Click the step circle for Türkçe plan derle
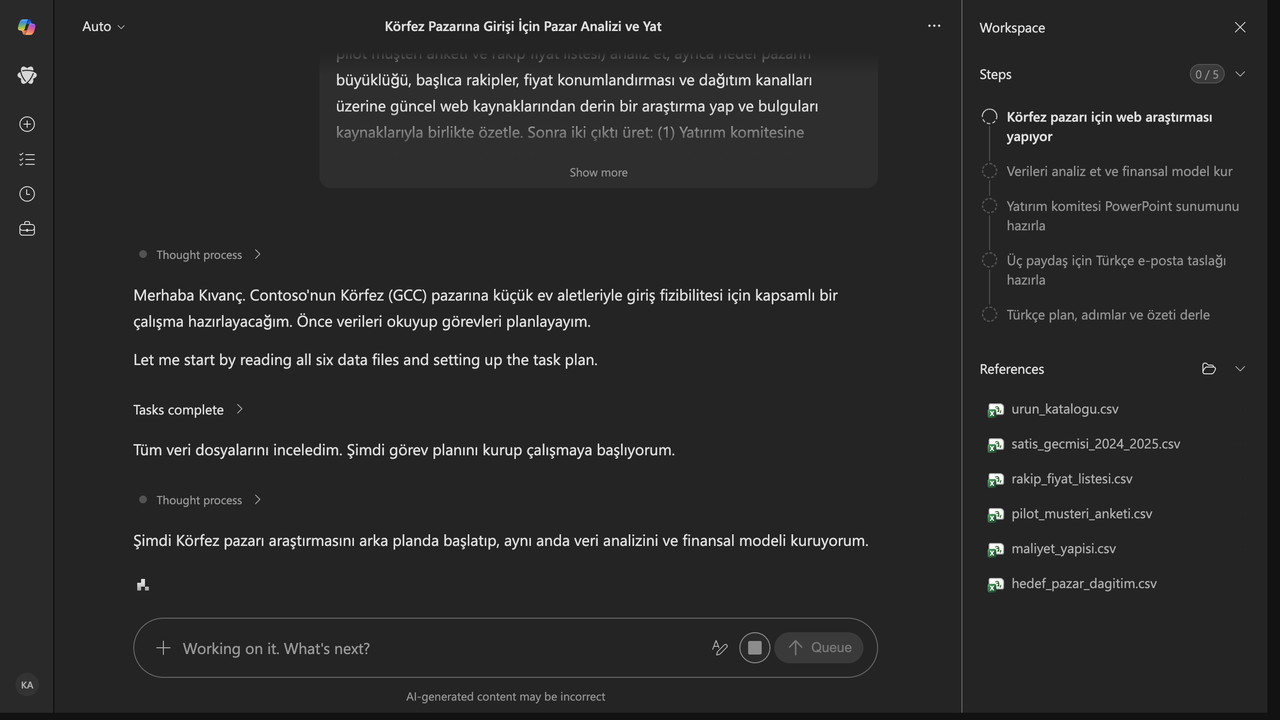The image size is (1280, 720). point(989,314)
